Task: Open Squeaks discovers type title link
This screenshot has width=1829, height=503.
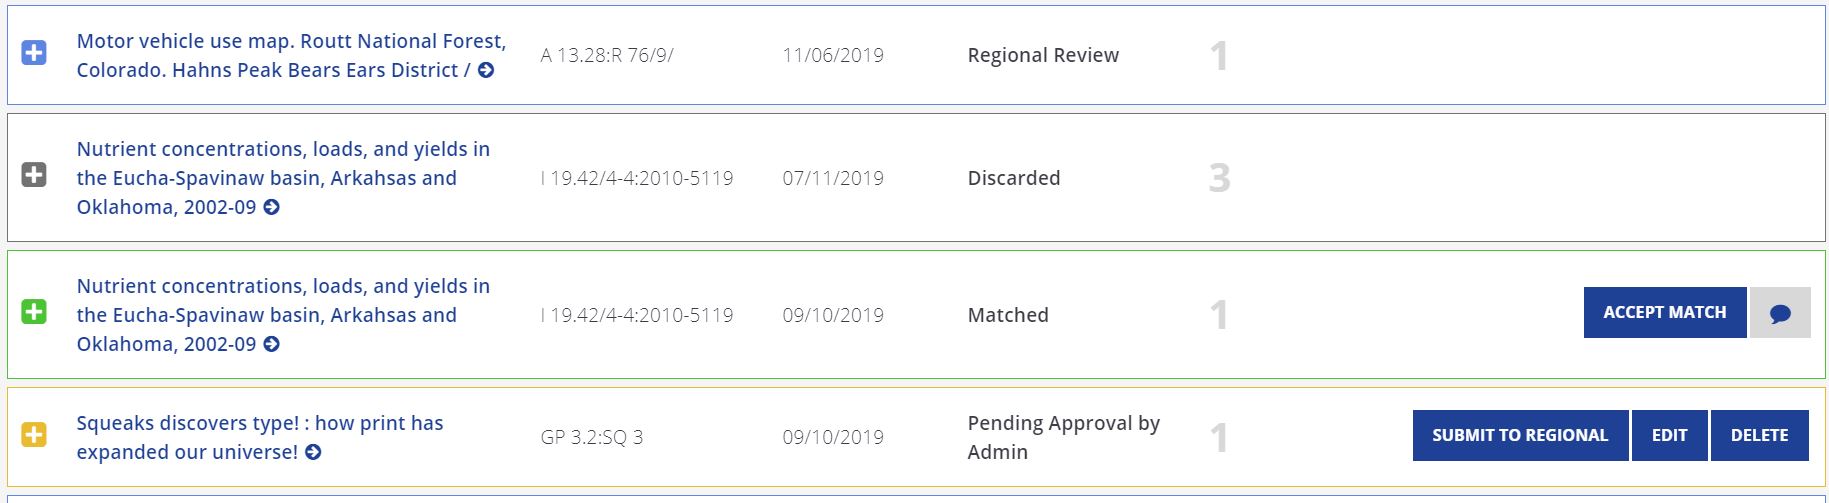Action: (x=260, y=437)
